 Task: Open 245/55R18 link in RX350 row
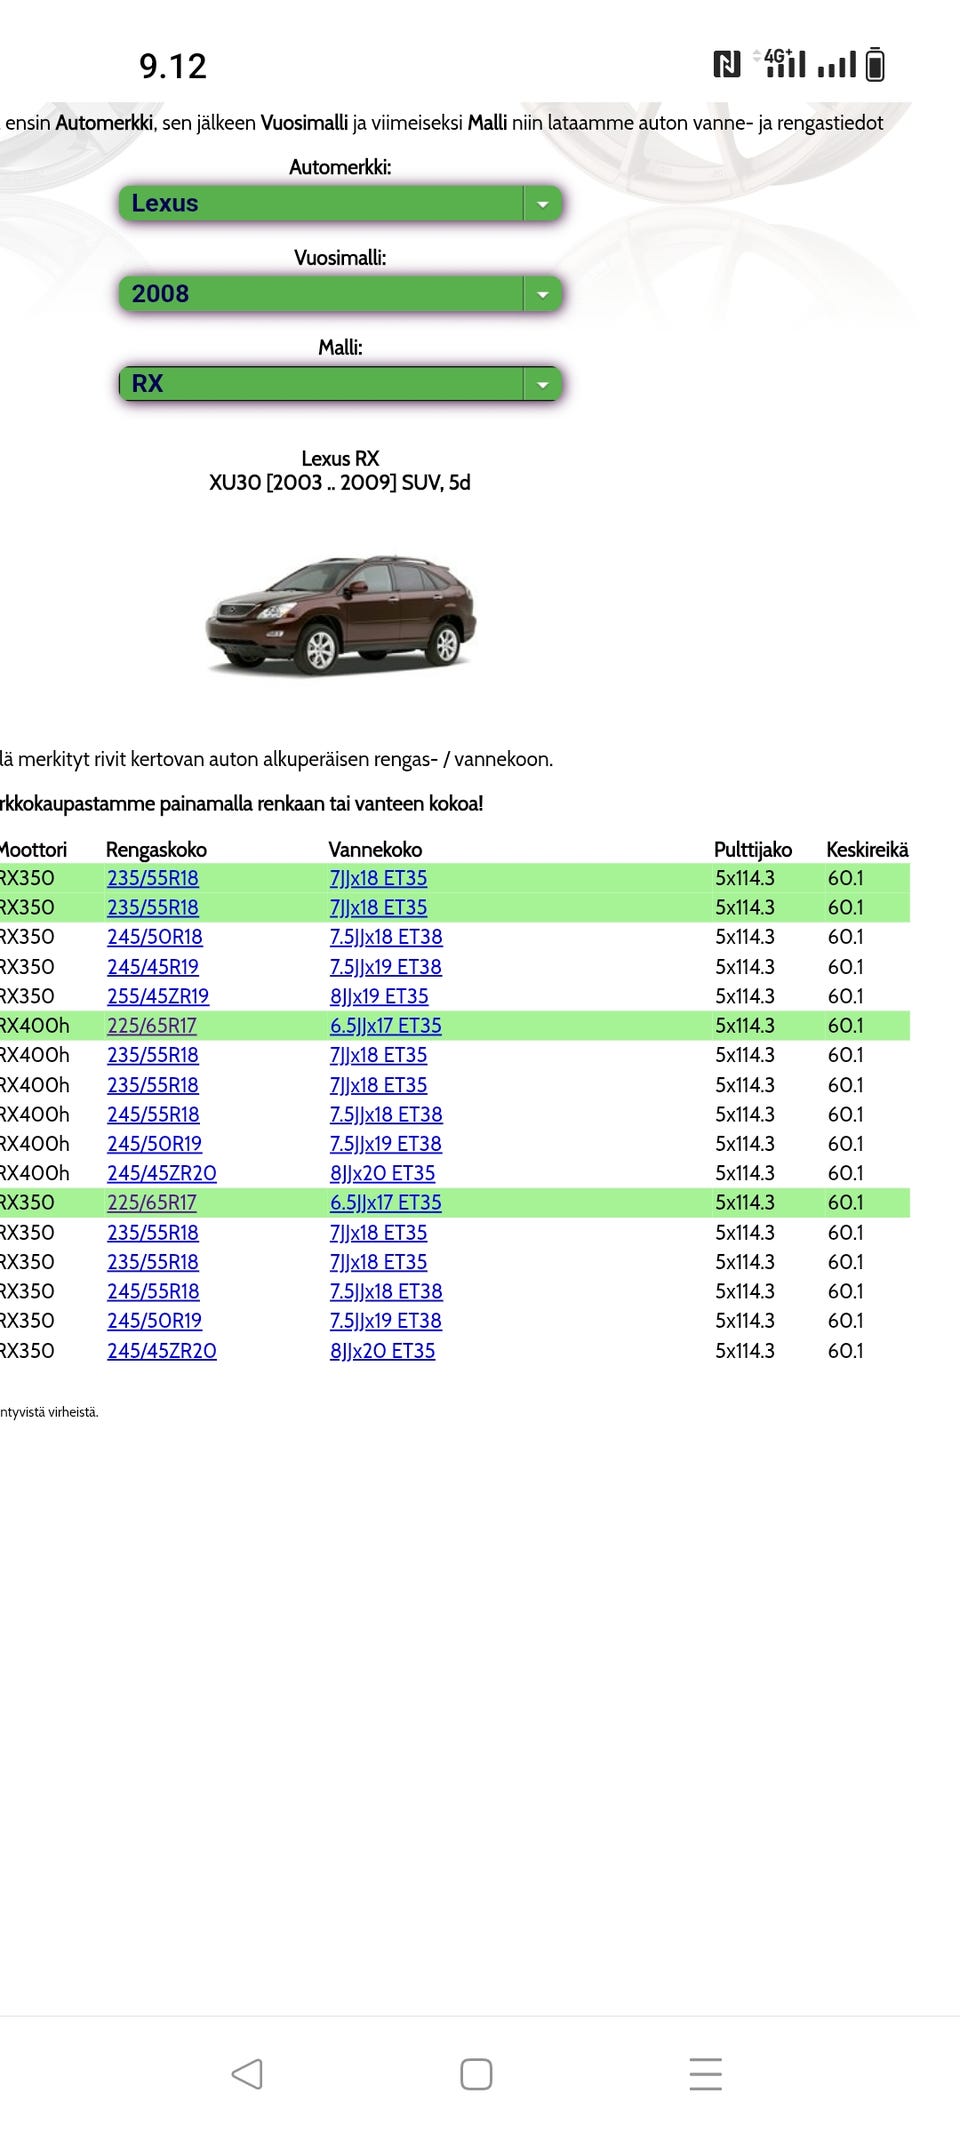pyautogui.click(x=153, y=1291)
